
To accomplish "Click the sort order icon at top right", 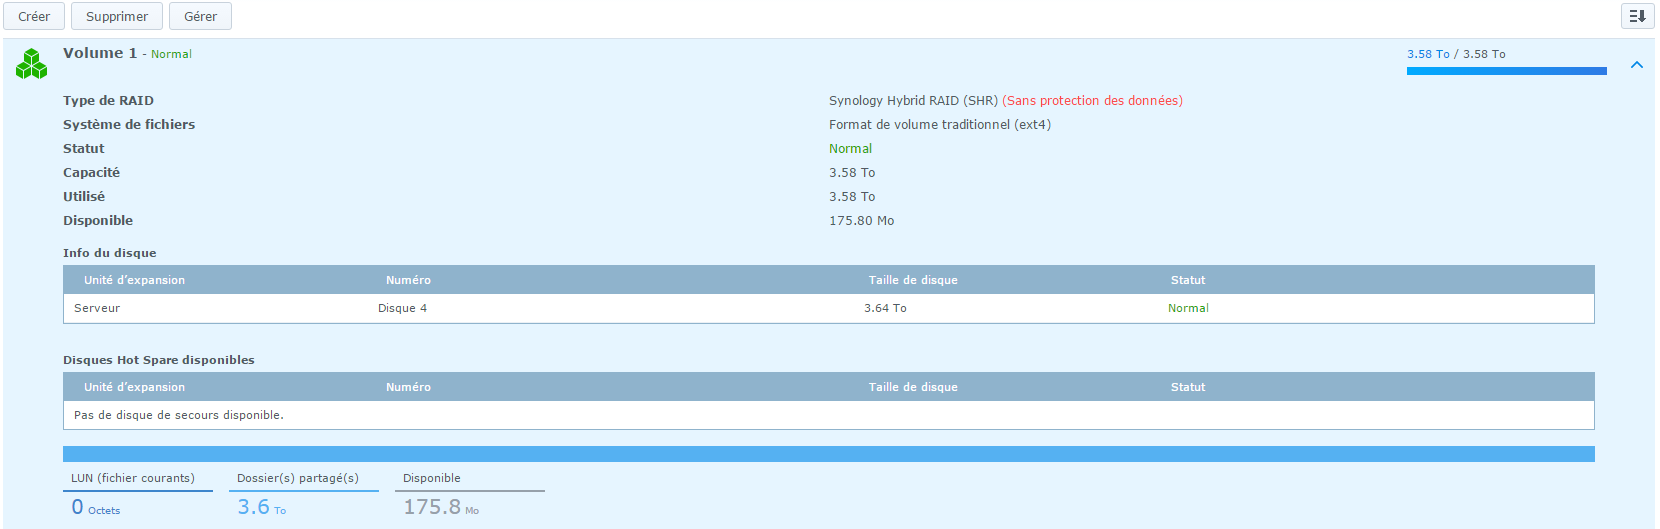I will [x=1637, y=16].
